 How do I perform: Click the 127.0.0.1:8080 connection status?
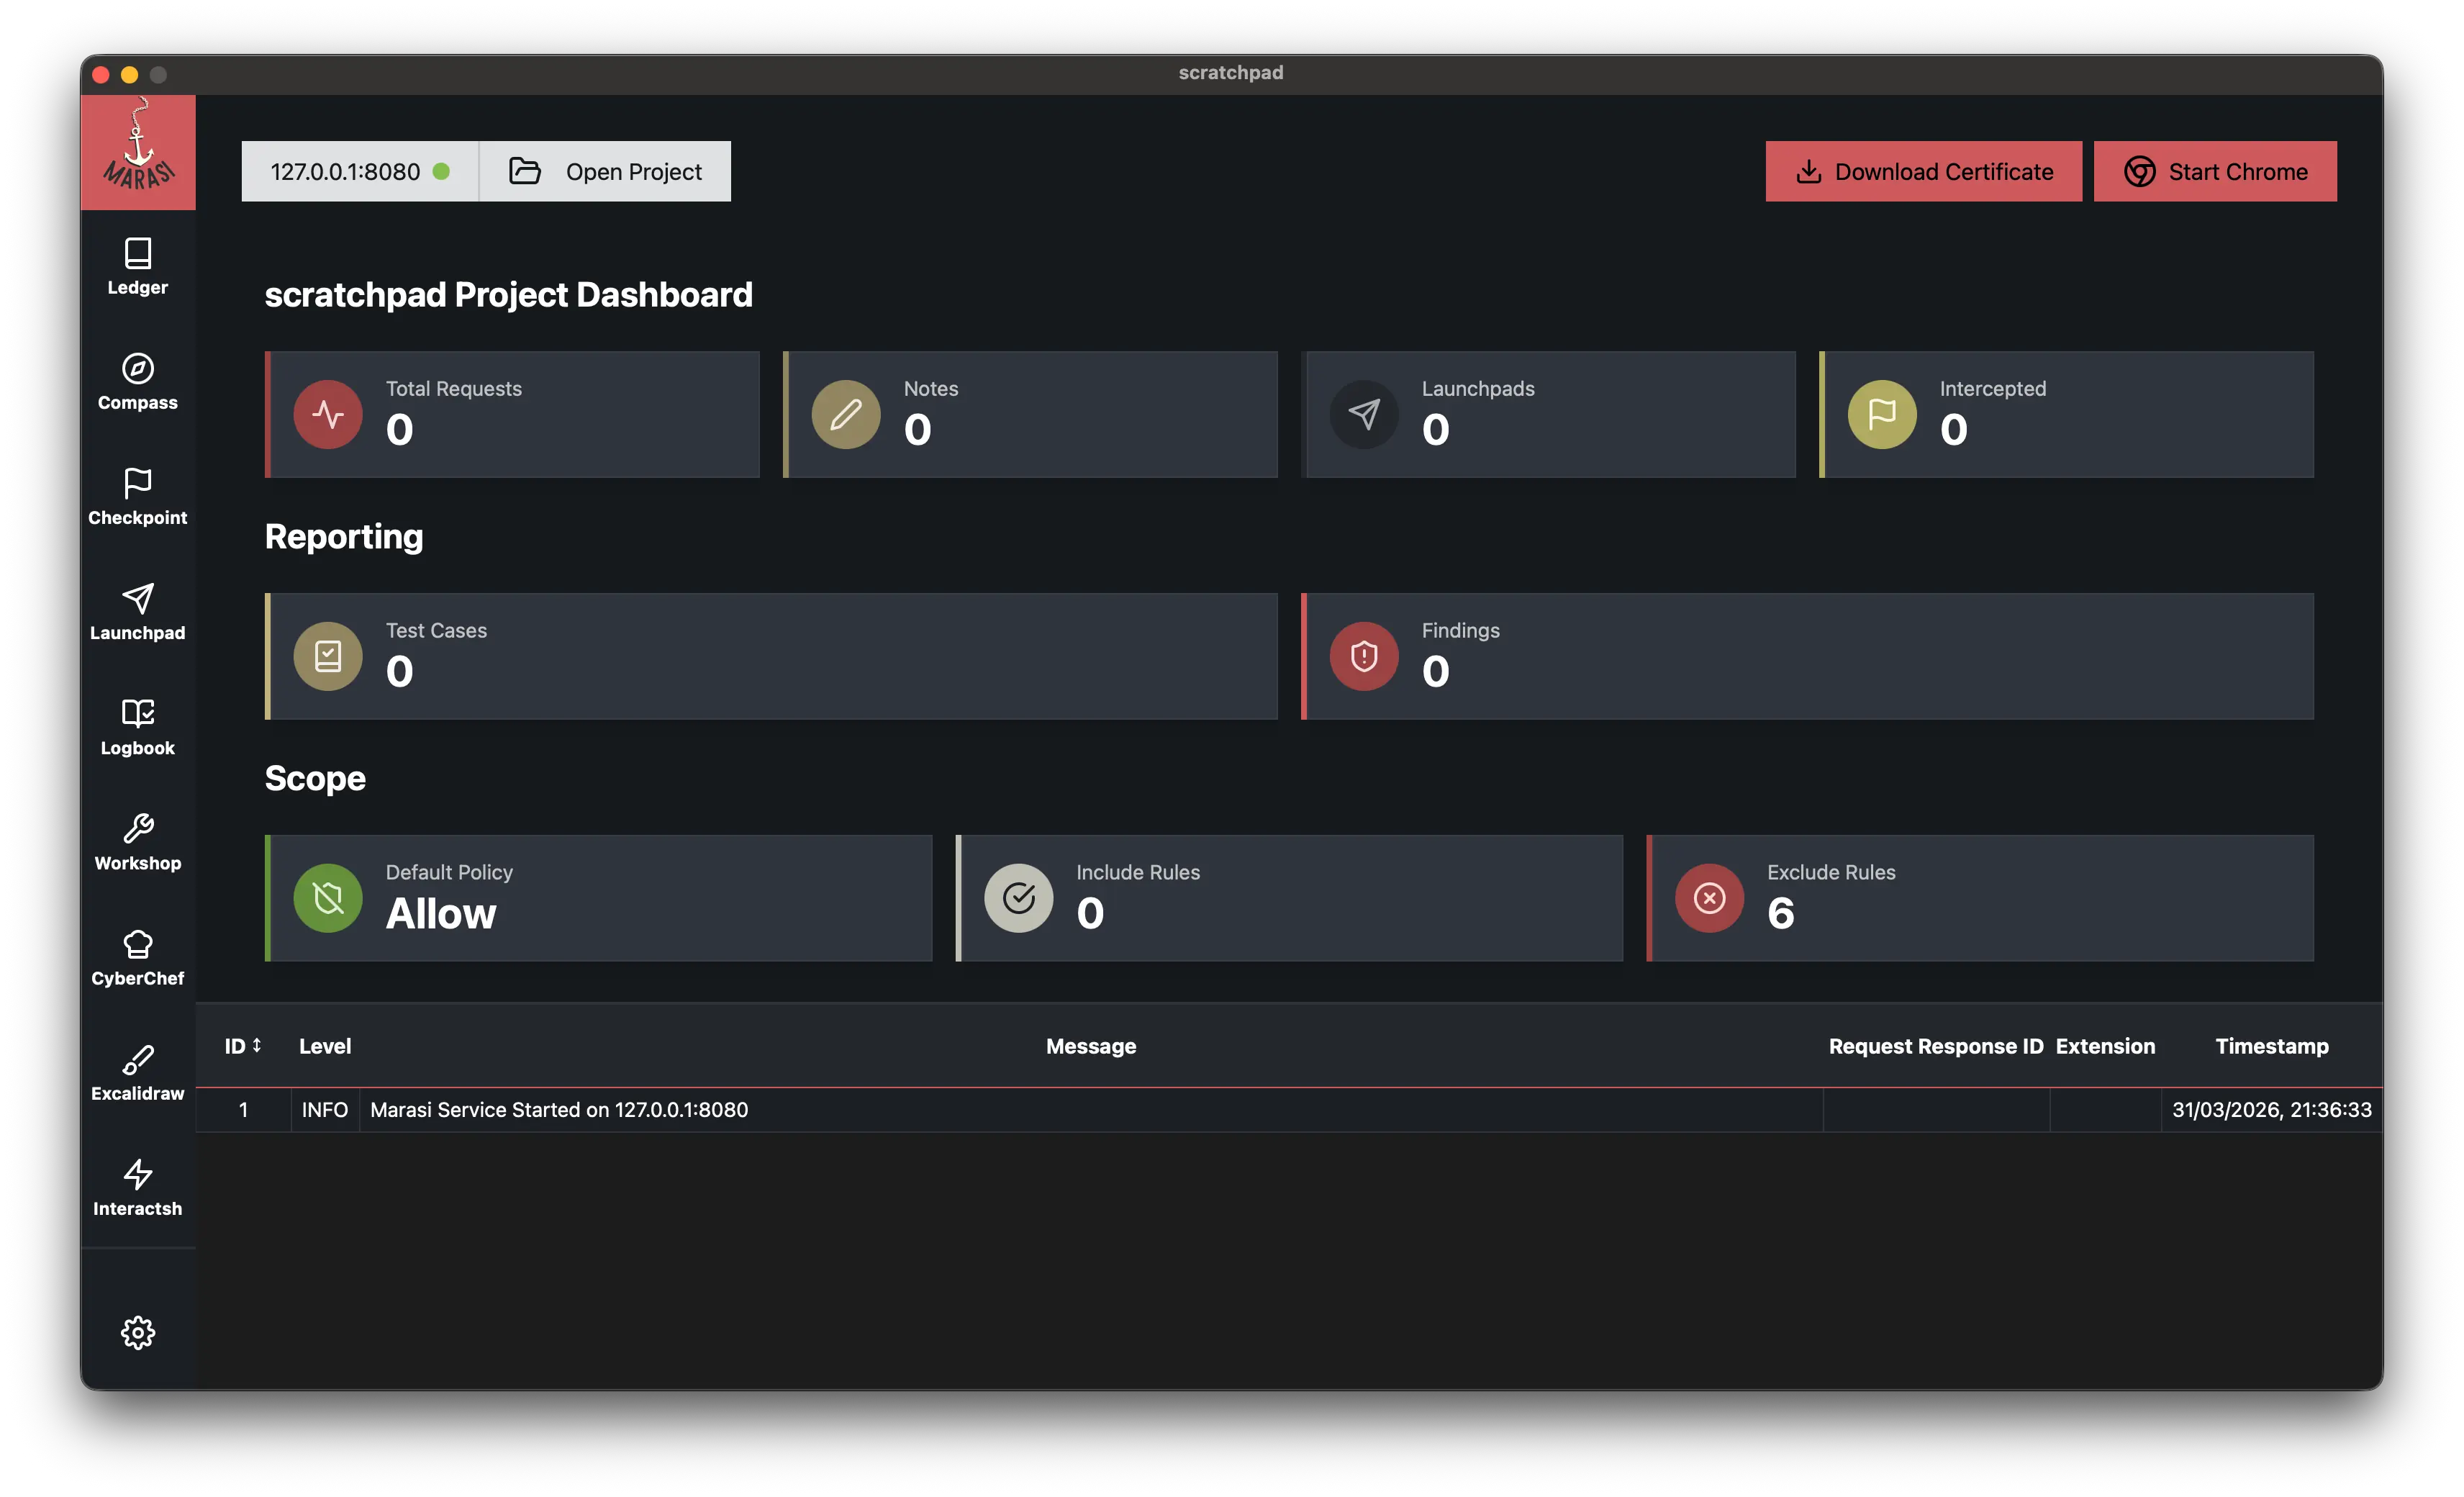(x=361, y=171)
